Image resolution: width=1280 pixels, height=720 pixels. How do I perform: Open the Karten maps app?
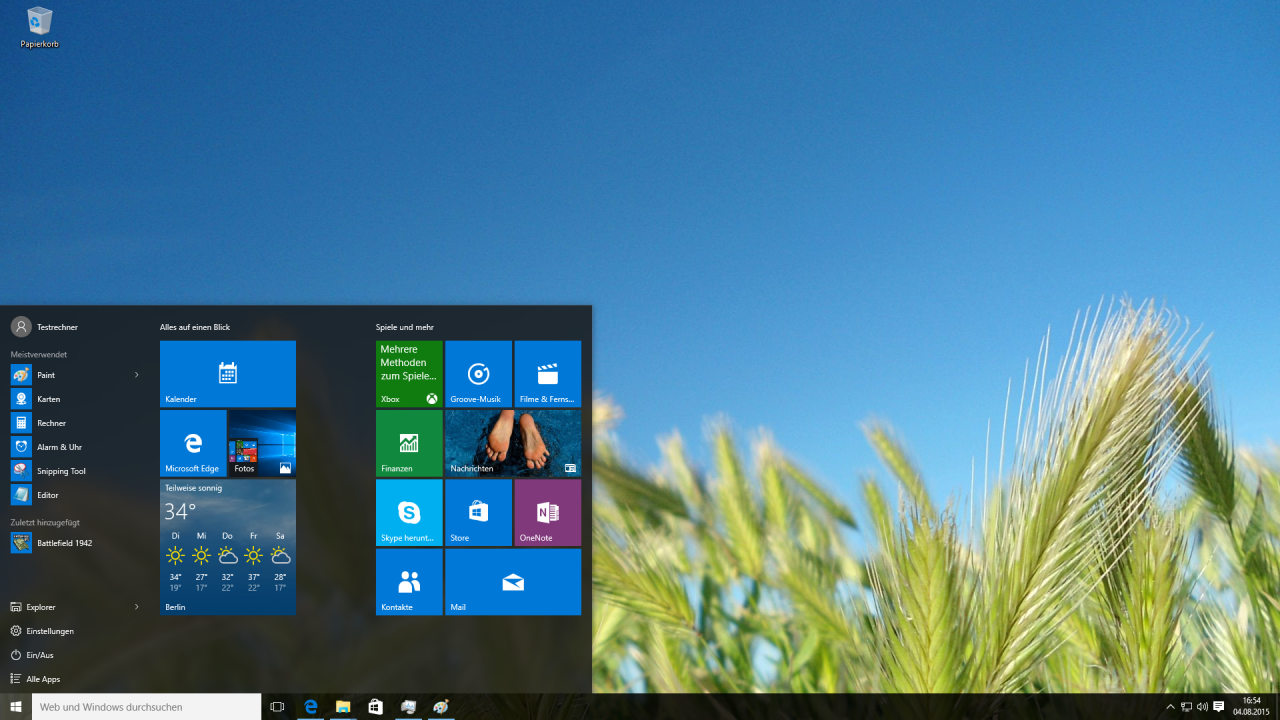click(x=75, y=399)
